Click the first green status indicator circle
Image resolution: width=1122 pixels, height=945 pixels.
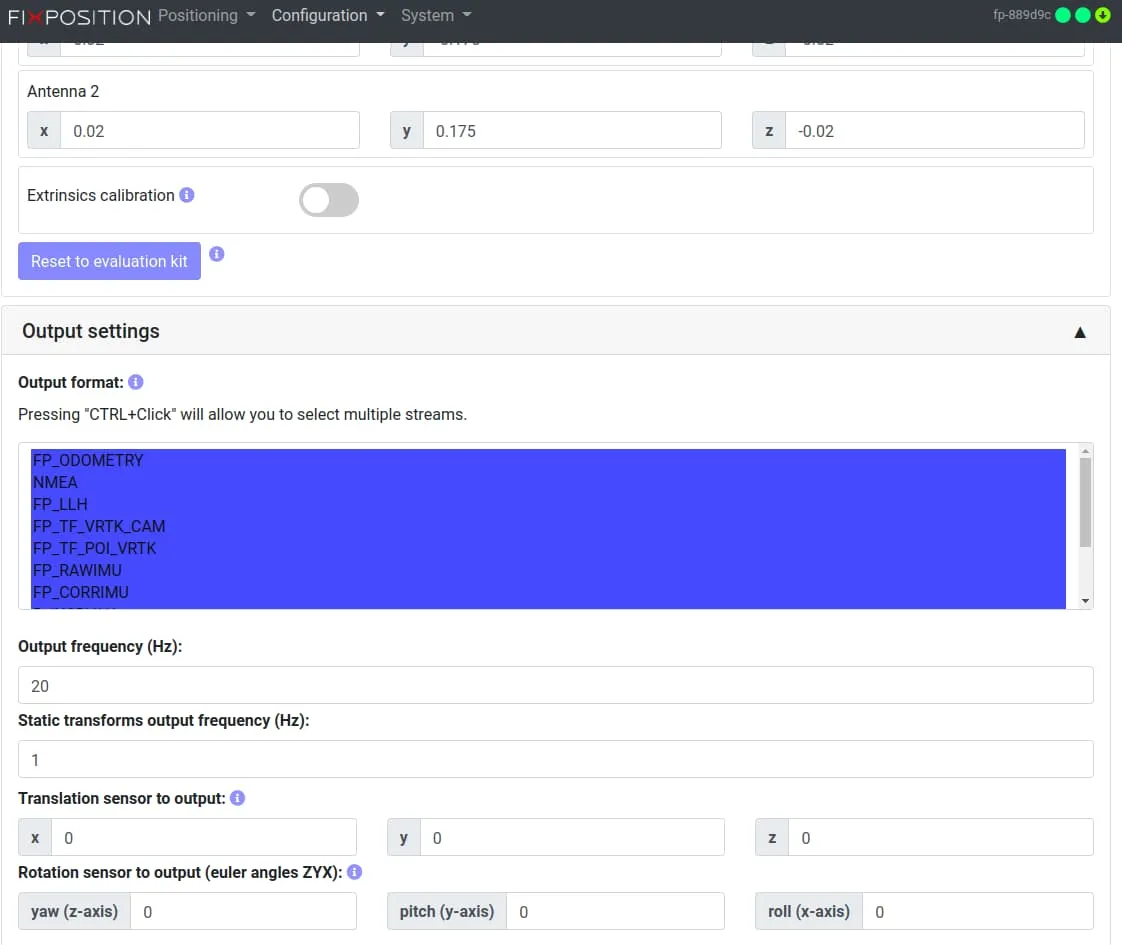coord(1063,15)
